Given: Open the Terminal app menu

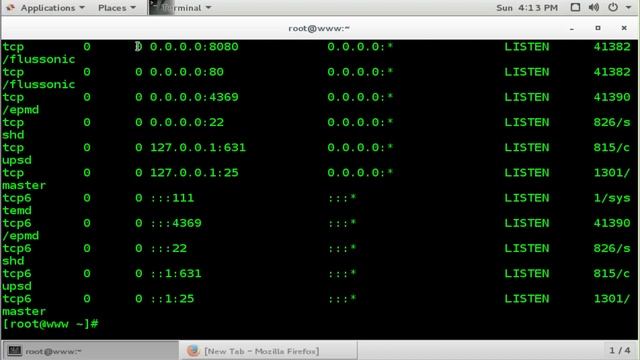Looking at the screenshot, I should (181, 8).
